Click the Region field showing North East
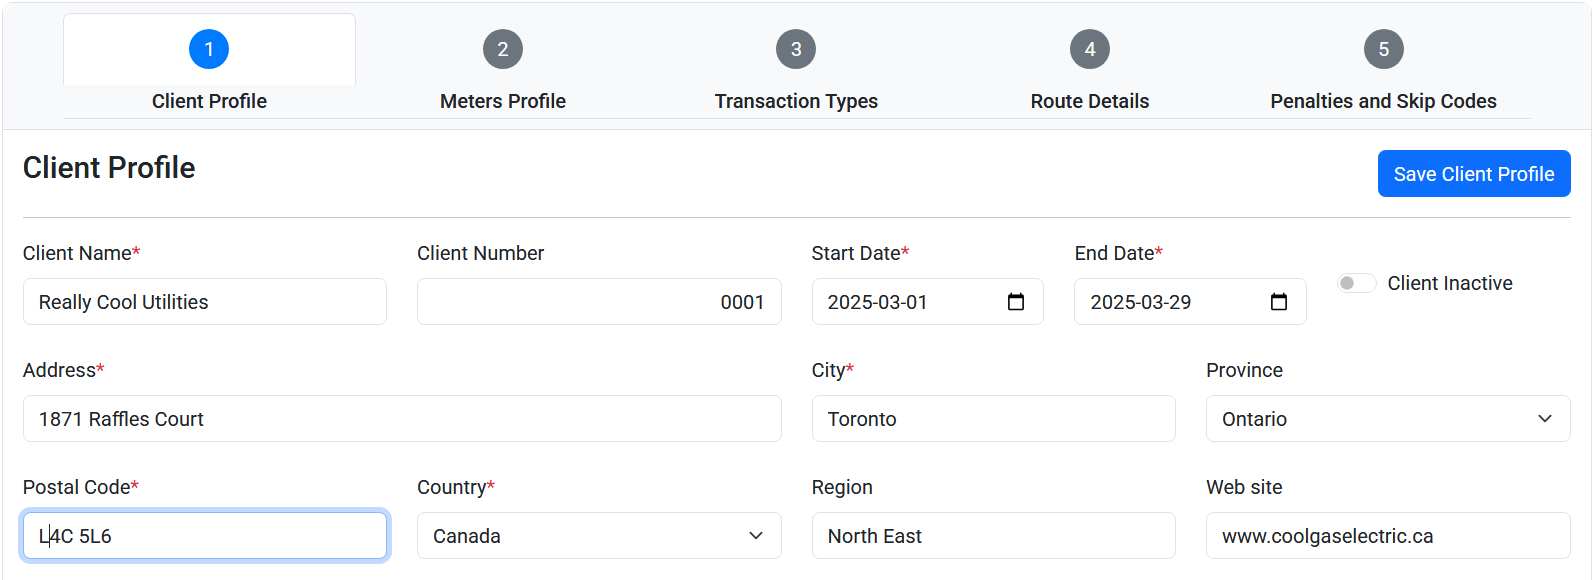1596x580 pixels. 994,536
